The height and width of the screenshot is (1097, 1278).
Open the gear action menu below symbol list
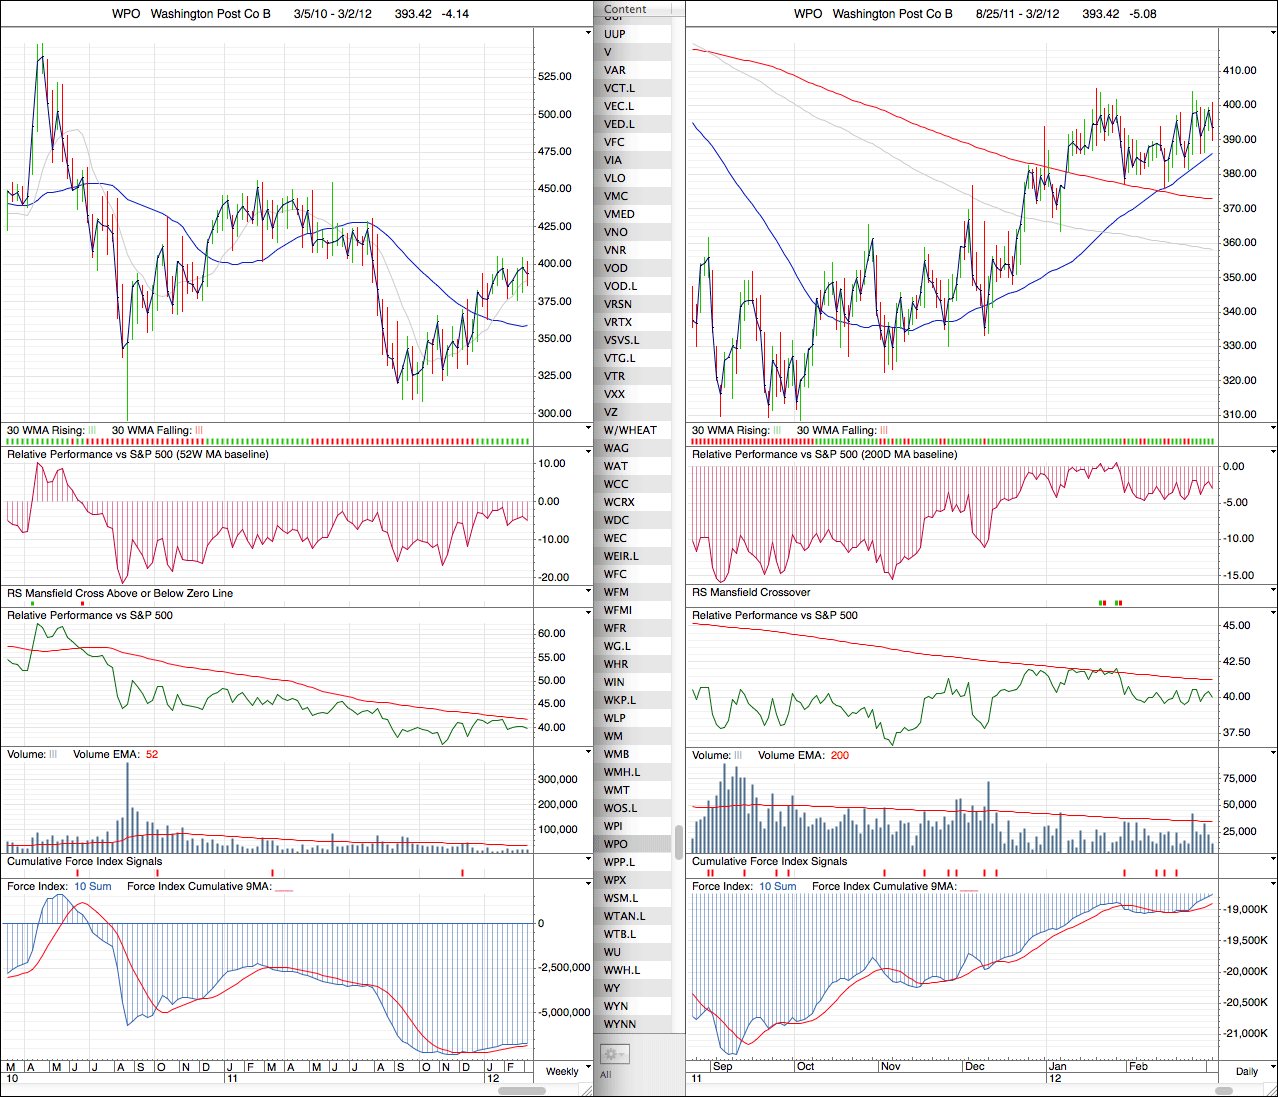[x=613, y=1054]
